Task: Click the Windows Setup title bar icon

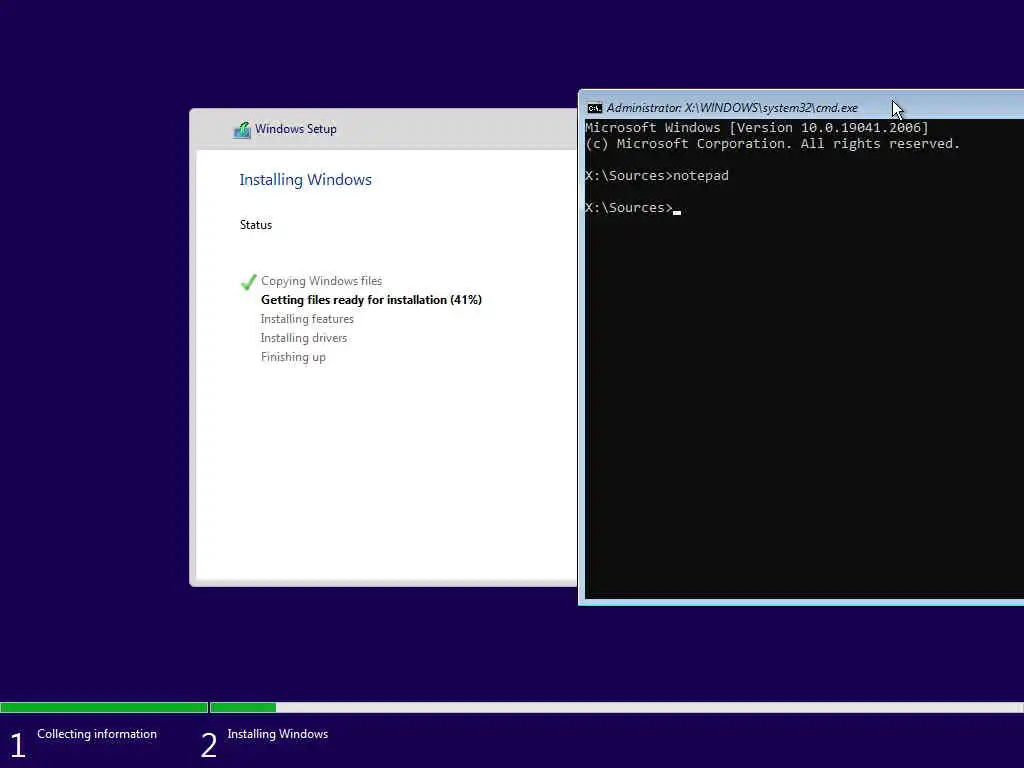Action: (242, 129)
